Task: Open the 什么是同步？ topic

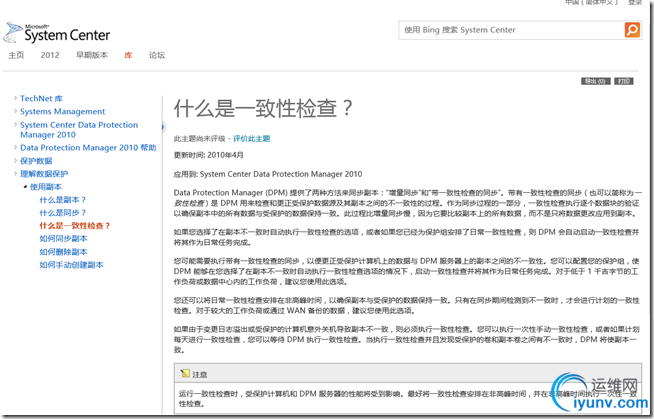Action: coord(63,213)
